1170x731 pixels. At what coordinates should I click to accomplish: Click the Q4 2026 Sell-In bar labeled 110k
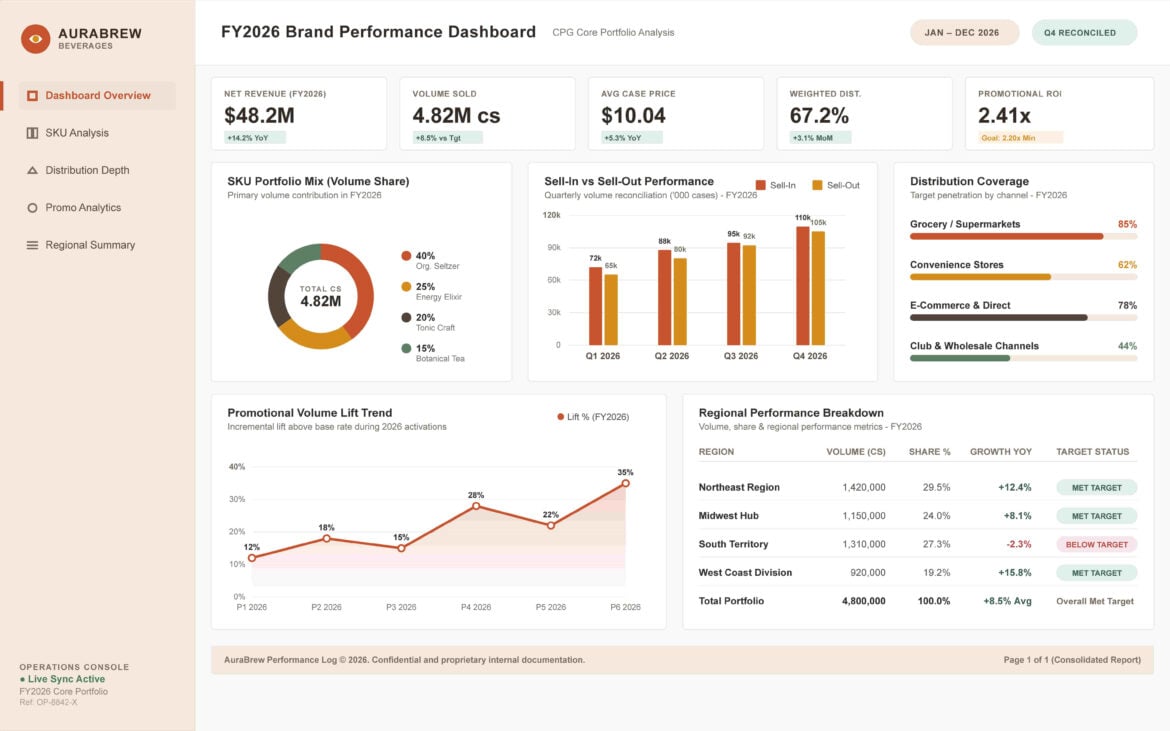coord(803,286)
